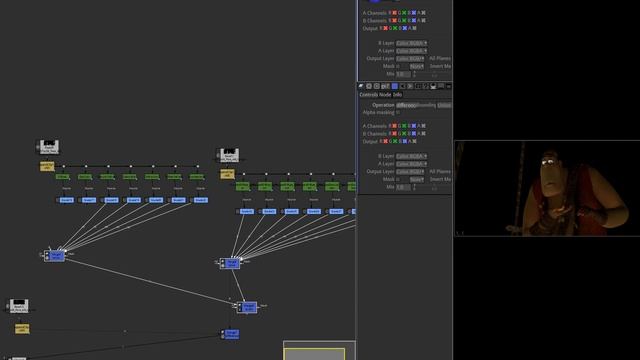Select the first light-blue node in the left chain

[66, 200]
